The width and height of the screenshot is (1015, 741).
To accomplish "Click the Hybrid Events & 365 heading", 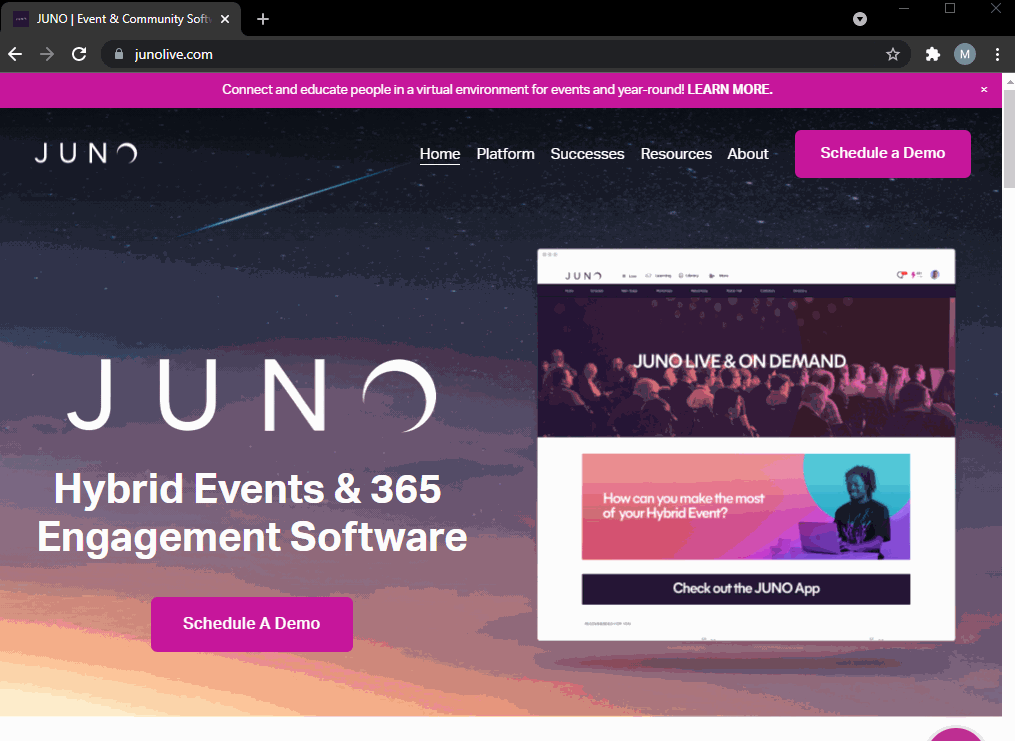I will point(252,513).
